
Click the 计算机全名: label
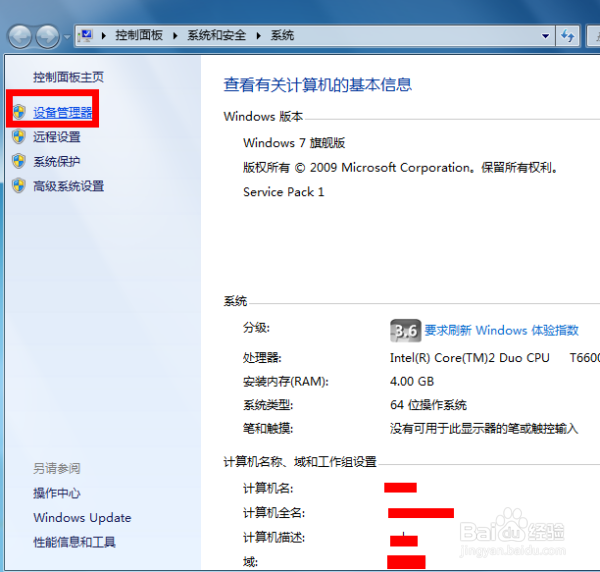pyautogui.click(x=274, y=513)
